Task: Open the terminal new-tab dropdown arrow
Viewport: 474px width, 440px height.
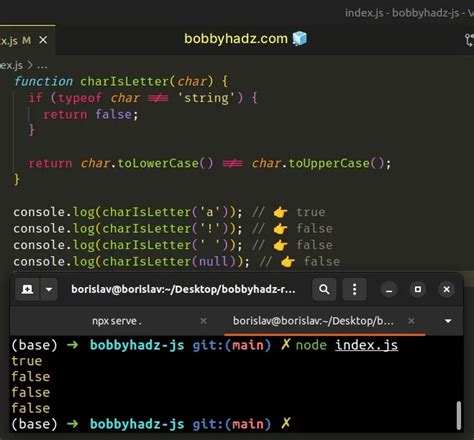Action: [49, 289]
